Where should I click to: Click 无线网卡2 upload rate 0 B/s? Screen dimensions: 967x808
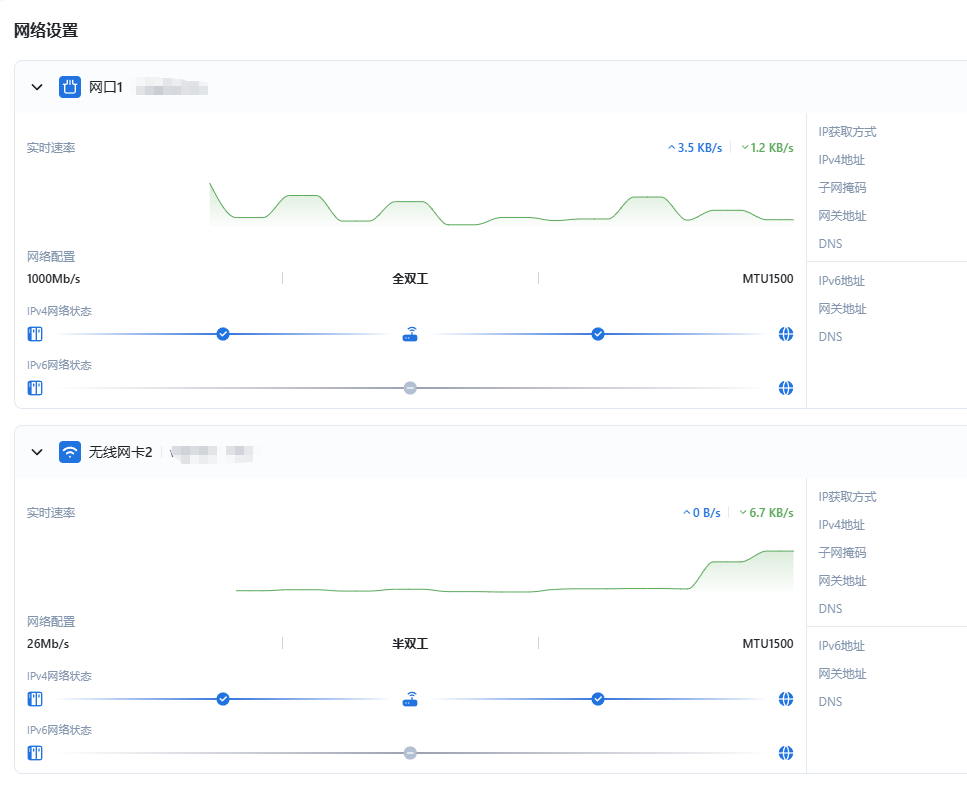pos(702,513)
